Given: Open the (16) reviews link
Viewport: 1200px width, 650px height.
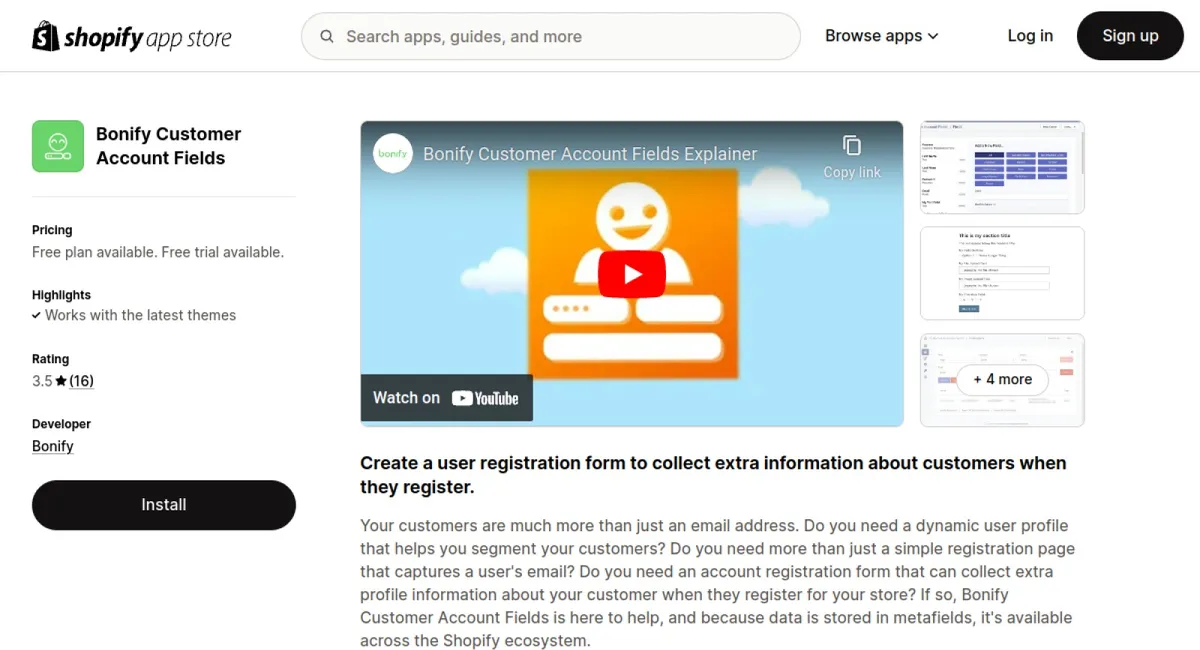Looking at the screenshot, I should click(x=81, y=381).
